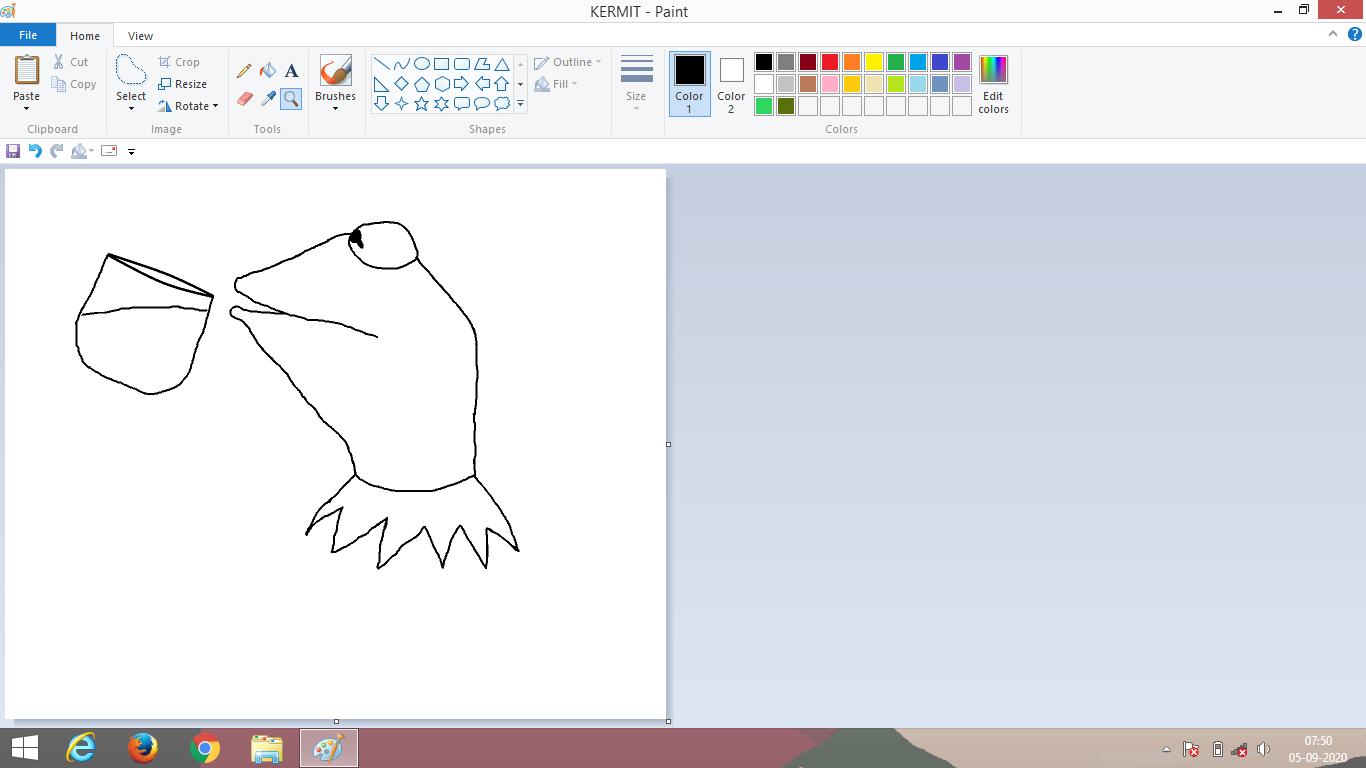Choose the Four-point star shape
Image resolution: width=1366 pixels, height=768 pixels.
pyautogui.click(x=401, y=103)
